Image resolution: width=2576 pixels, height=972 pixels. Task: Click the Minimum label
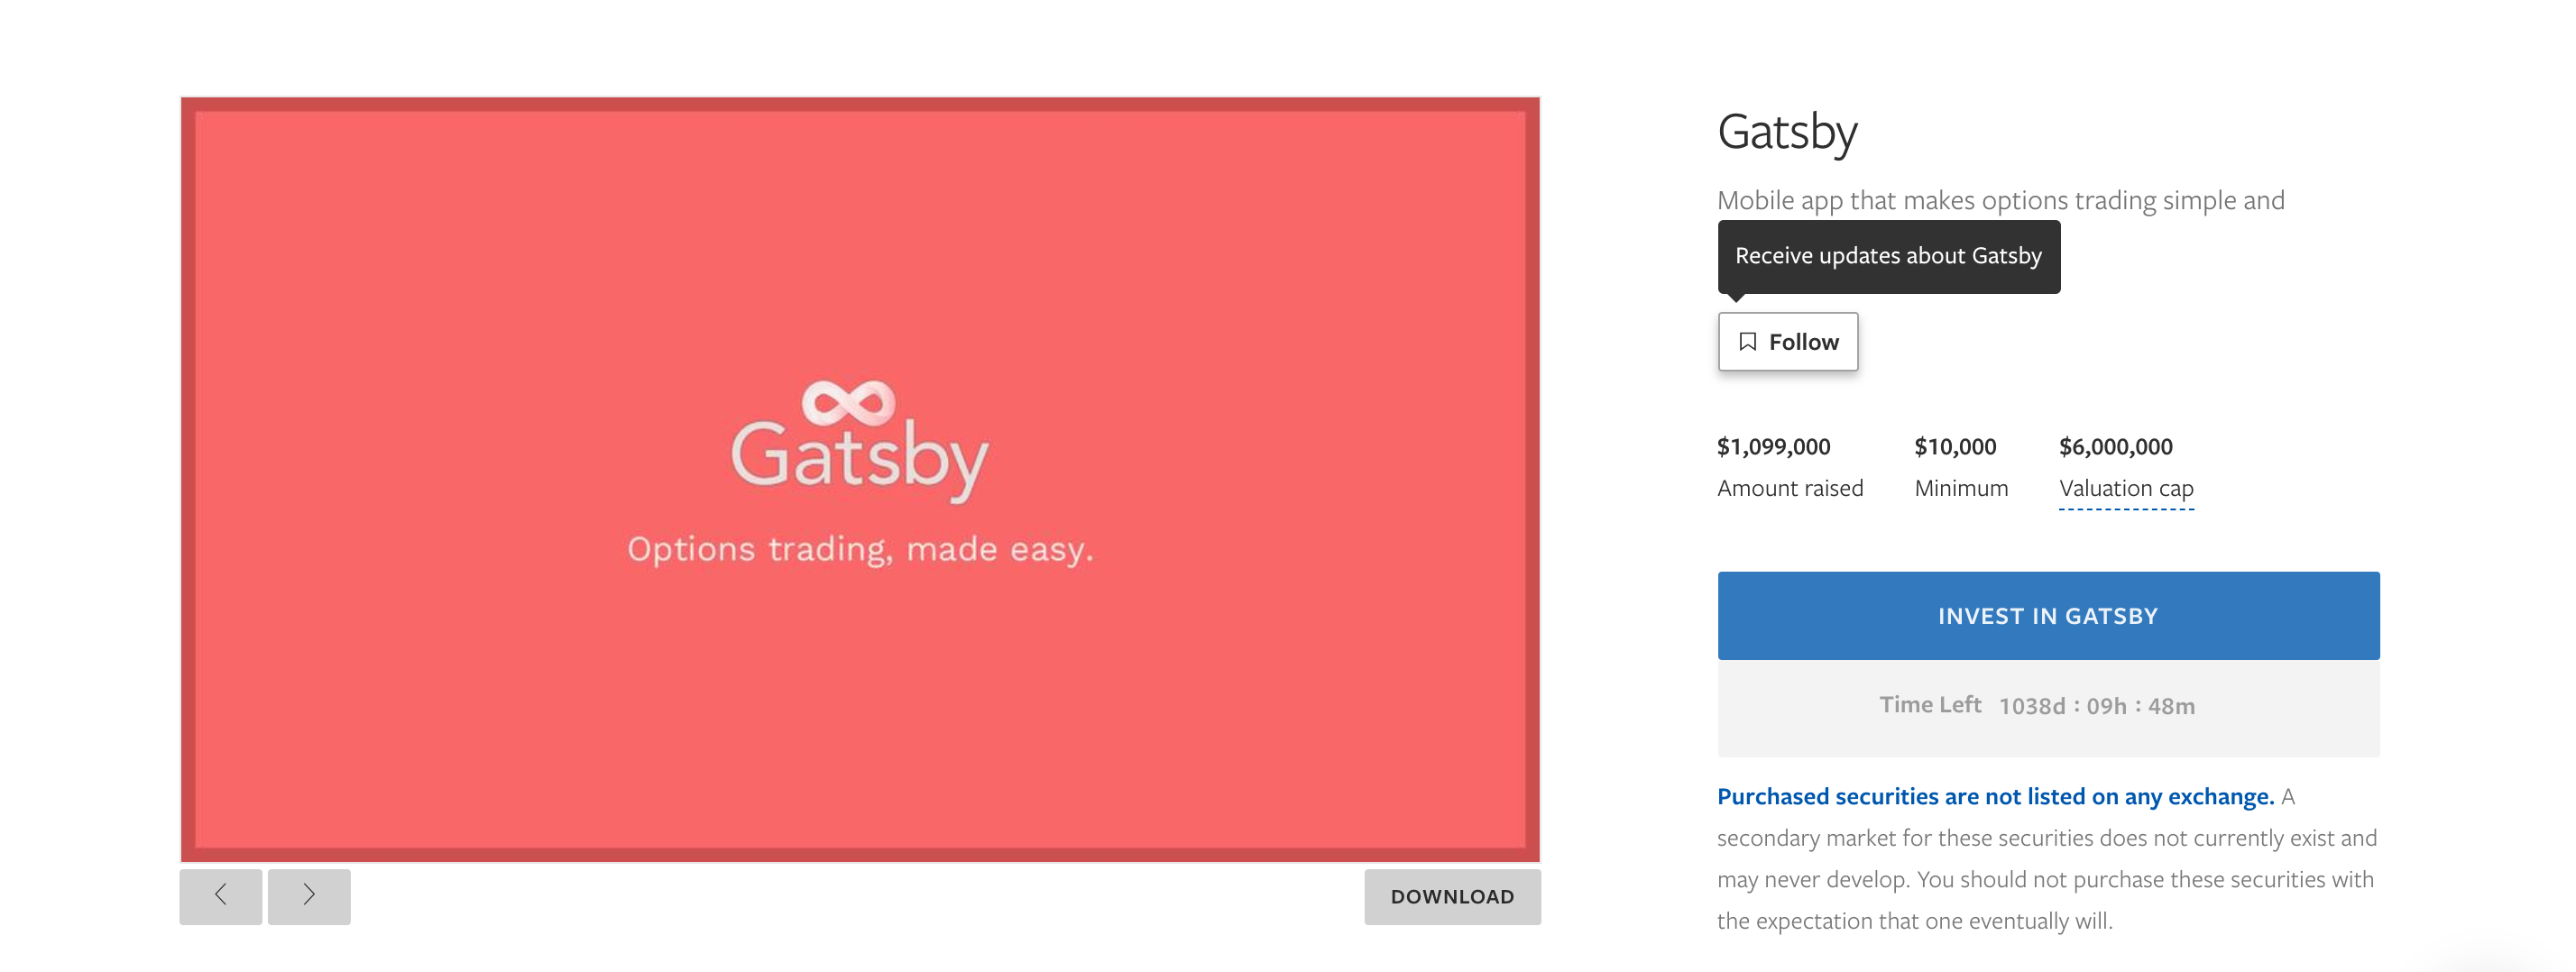coord(1961,489)
